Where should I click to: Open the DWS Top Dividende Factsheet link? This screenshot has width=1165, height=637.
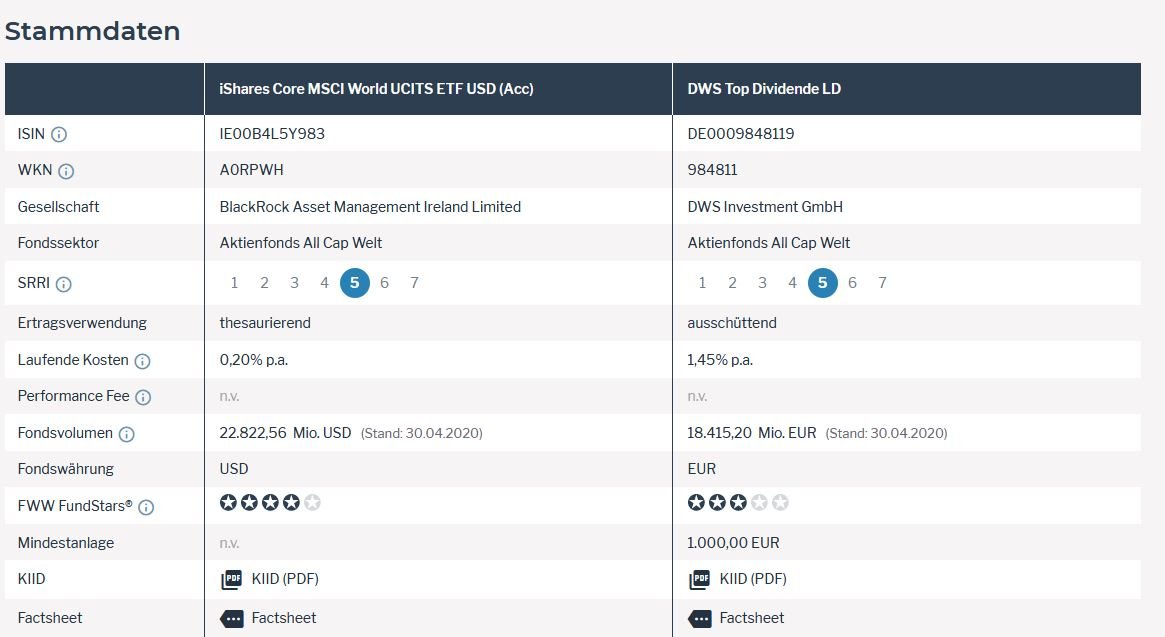click(x=752, y=618)
